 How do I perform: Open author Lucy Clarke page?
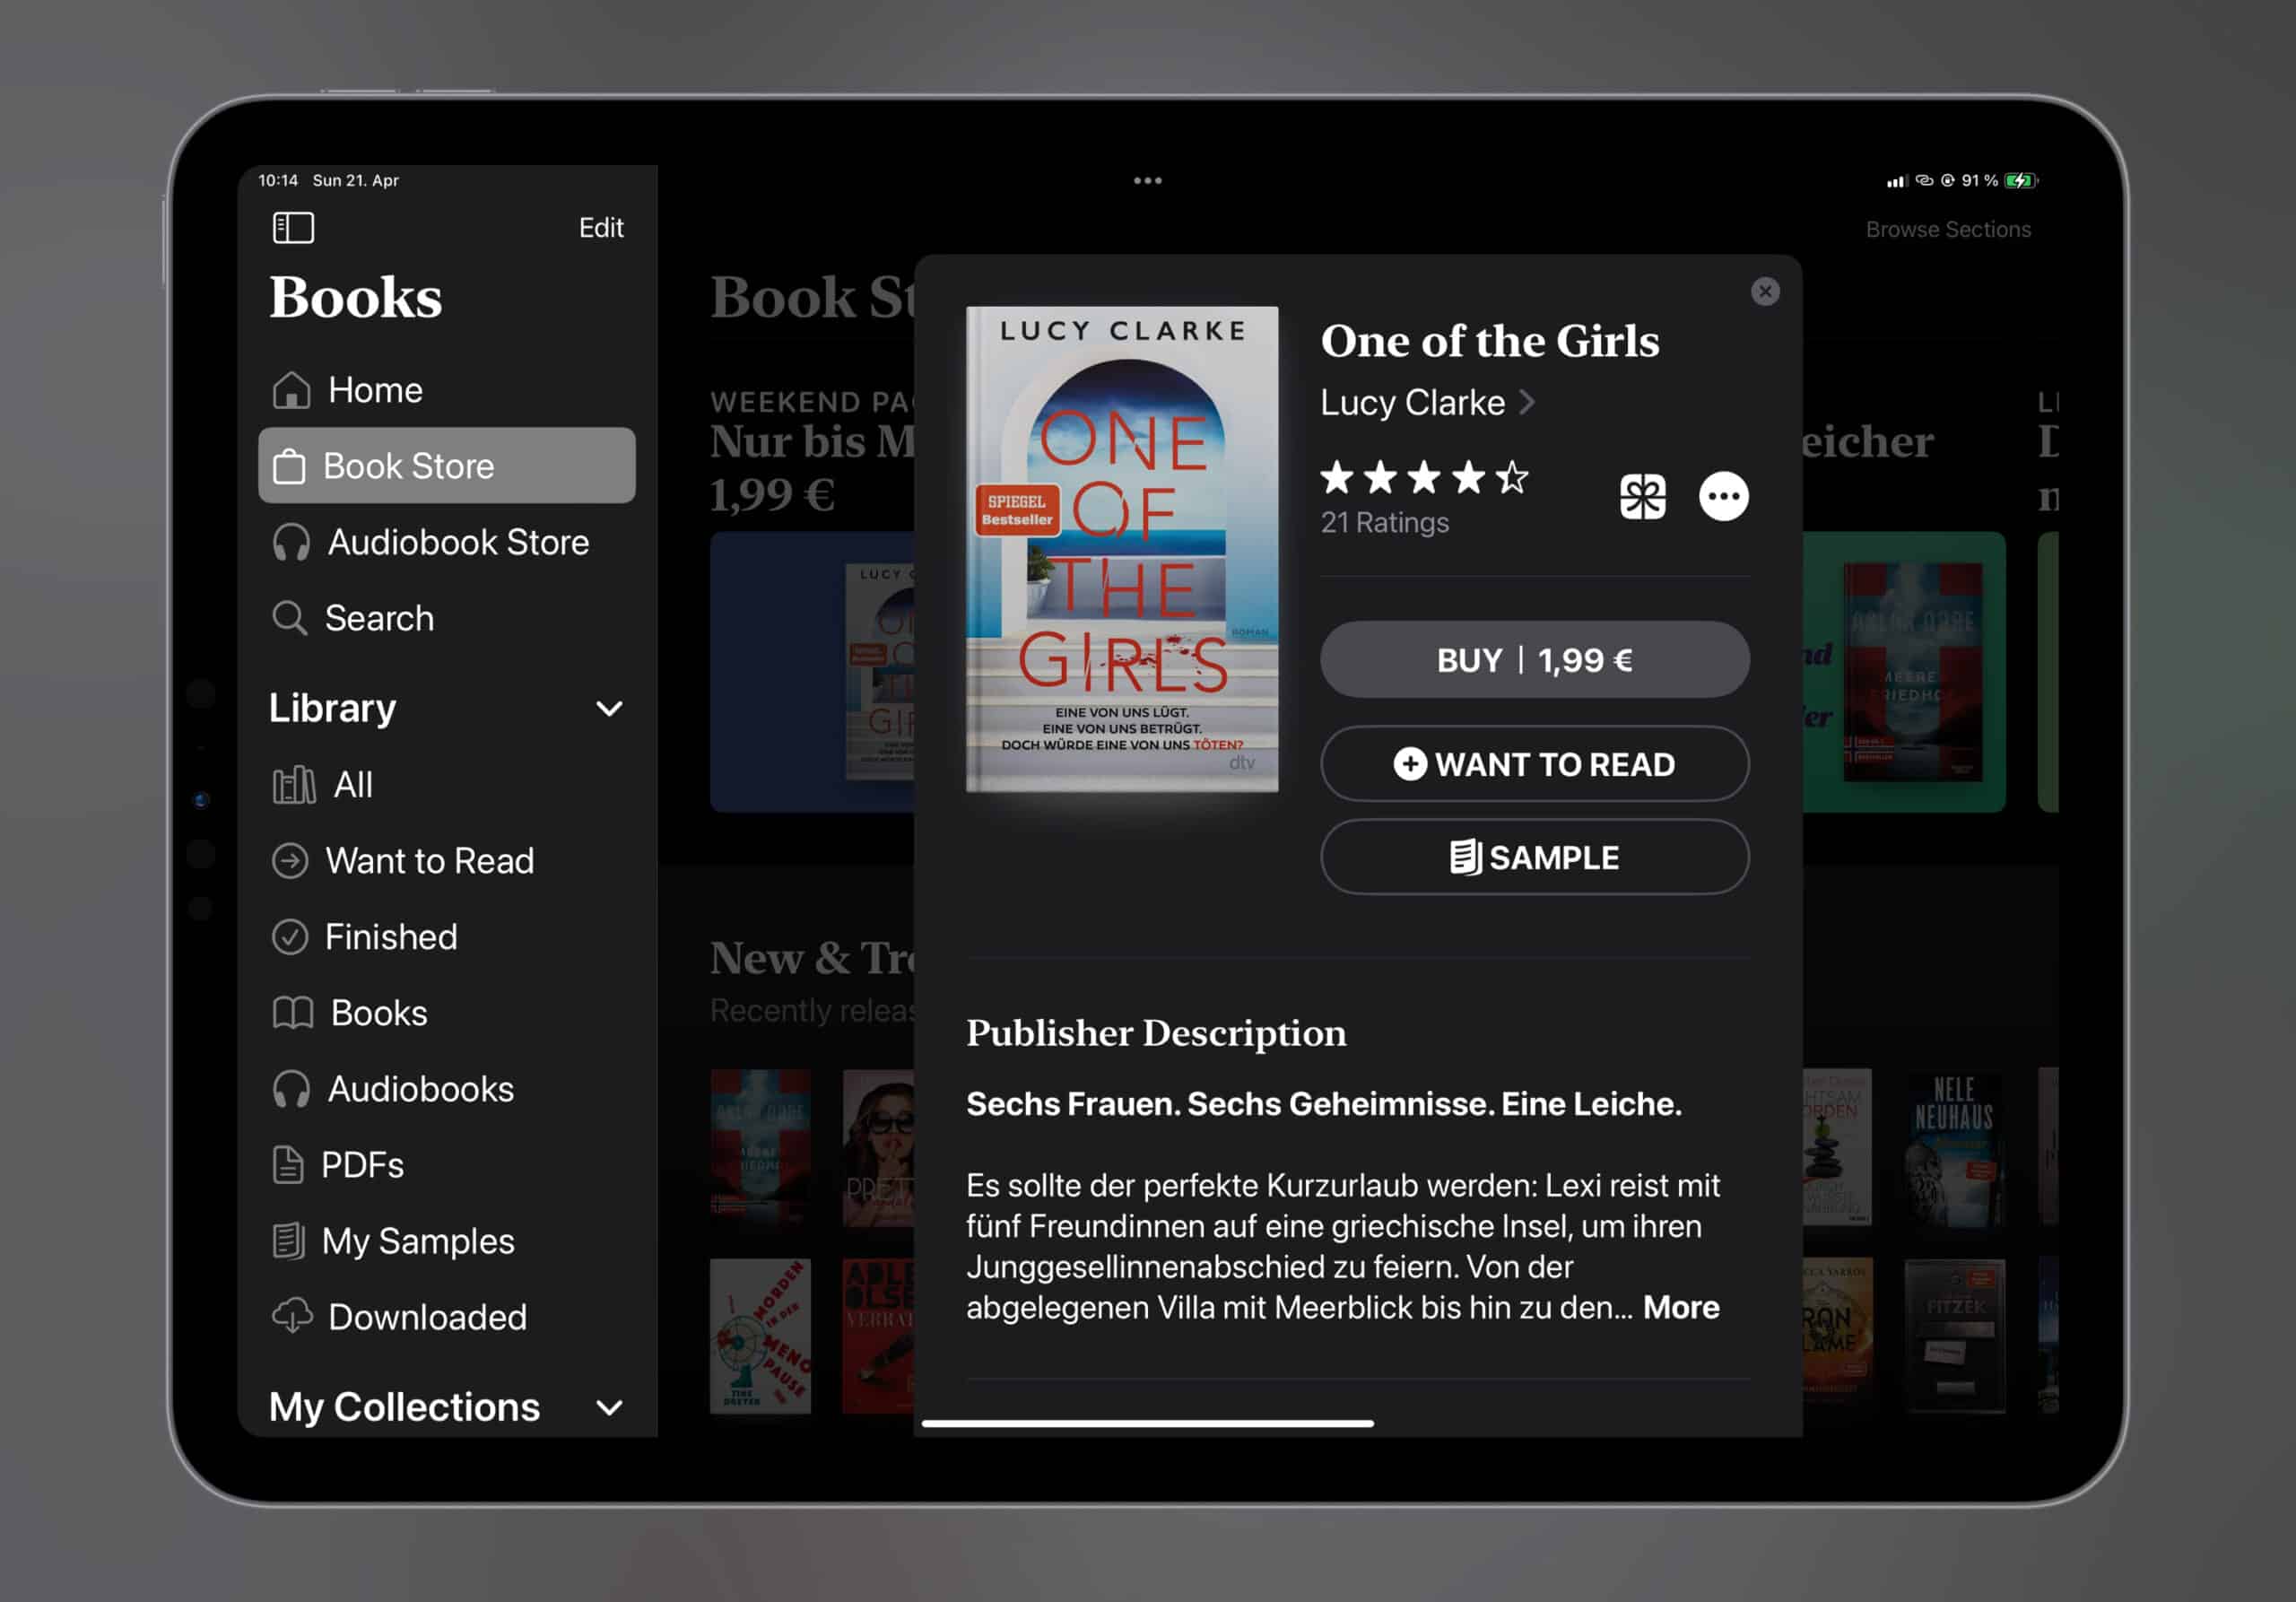click(1427, 403)
